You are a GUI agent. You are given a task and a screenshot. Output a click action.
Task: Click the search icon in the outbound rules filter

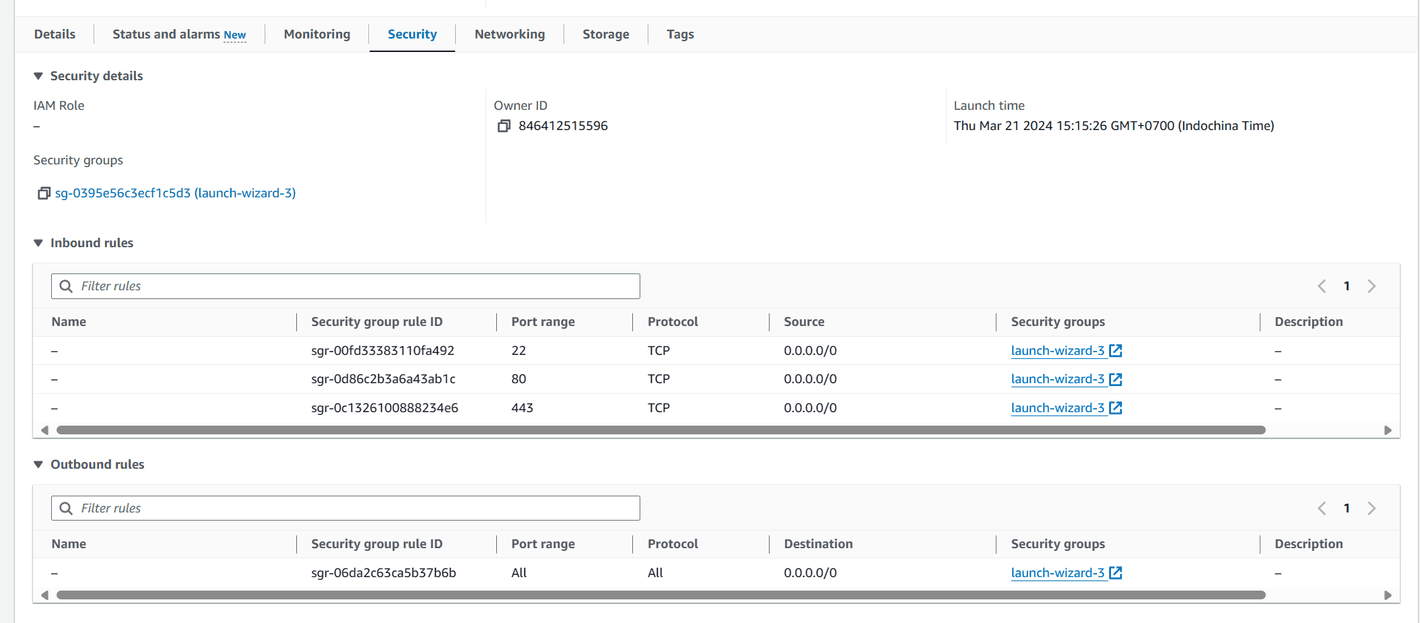tap(66, 508)
